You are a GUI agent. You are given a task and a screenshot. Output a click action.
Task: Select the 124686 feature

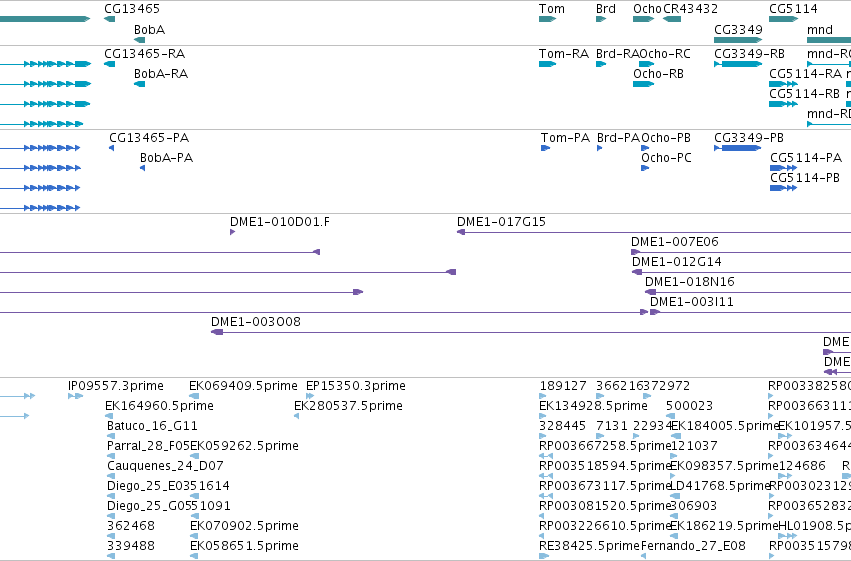[785, 476]
